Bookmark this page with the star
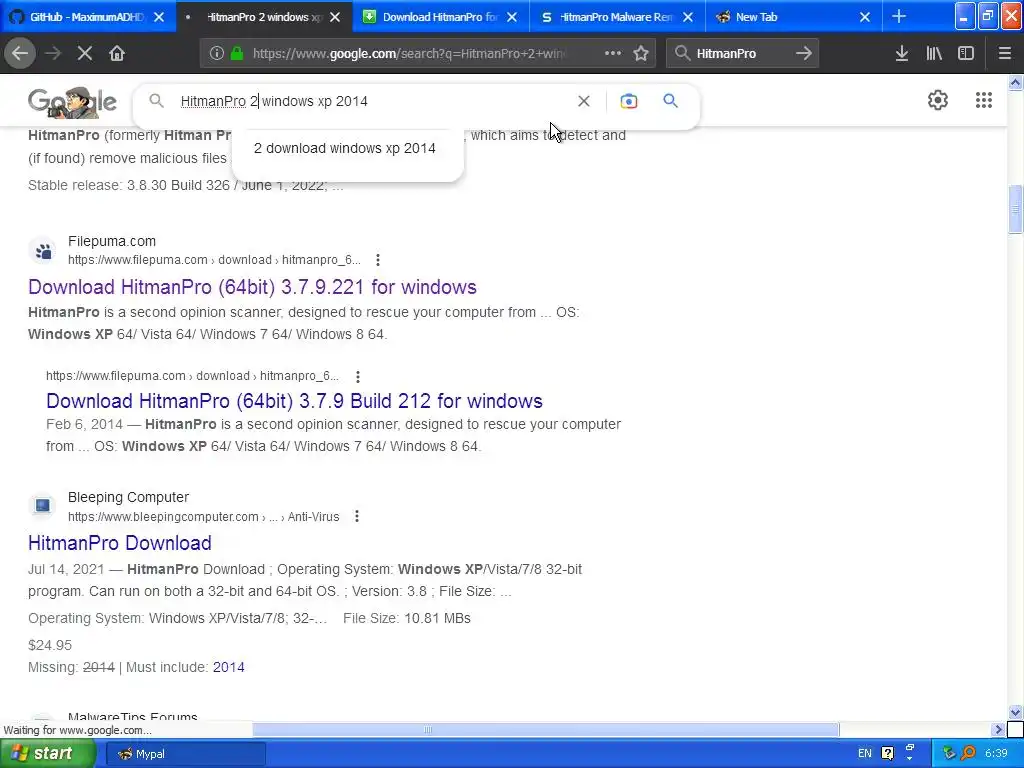This screenshot has width=1024, height=768. click(641, 54)
